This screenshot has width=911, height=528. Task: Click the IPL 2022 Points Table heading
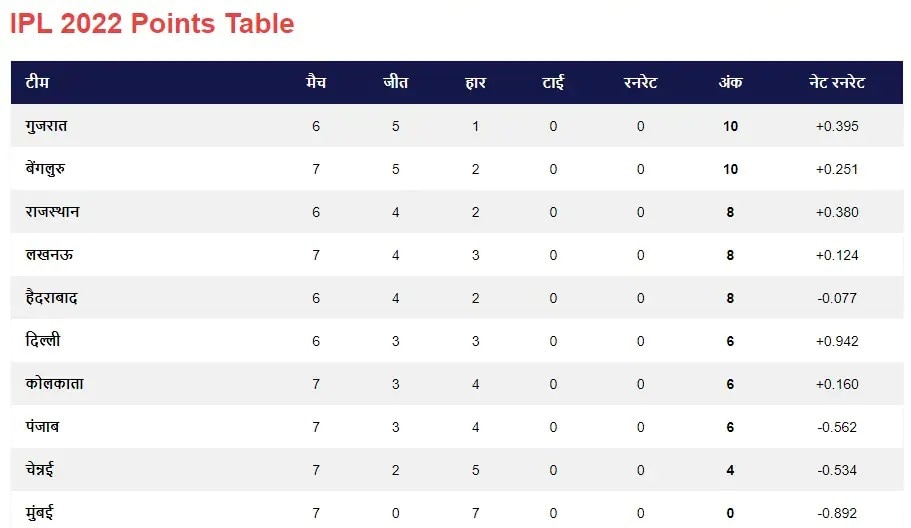pyautogui.click(x=152, y=24)
